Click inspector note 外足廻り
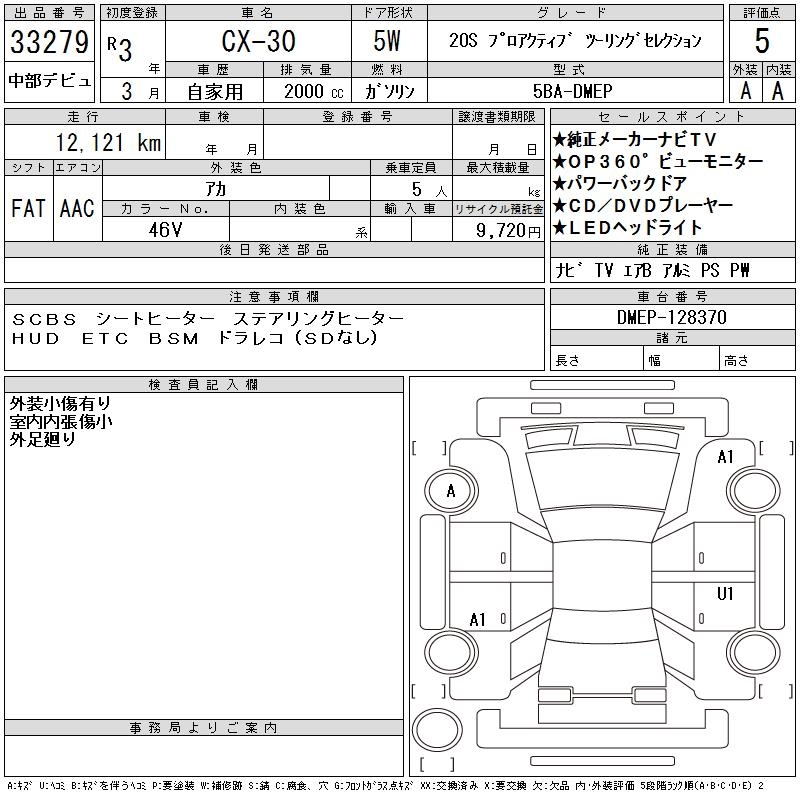The width and height of the screenshot is (800, 800). pos(43,439)
